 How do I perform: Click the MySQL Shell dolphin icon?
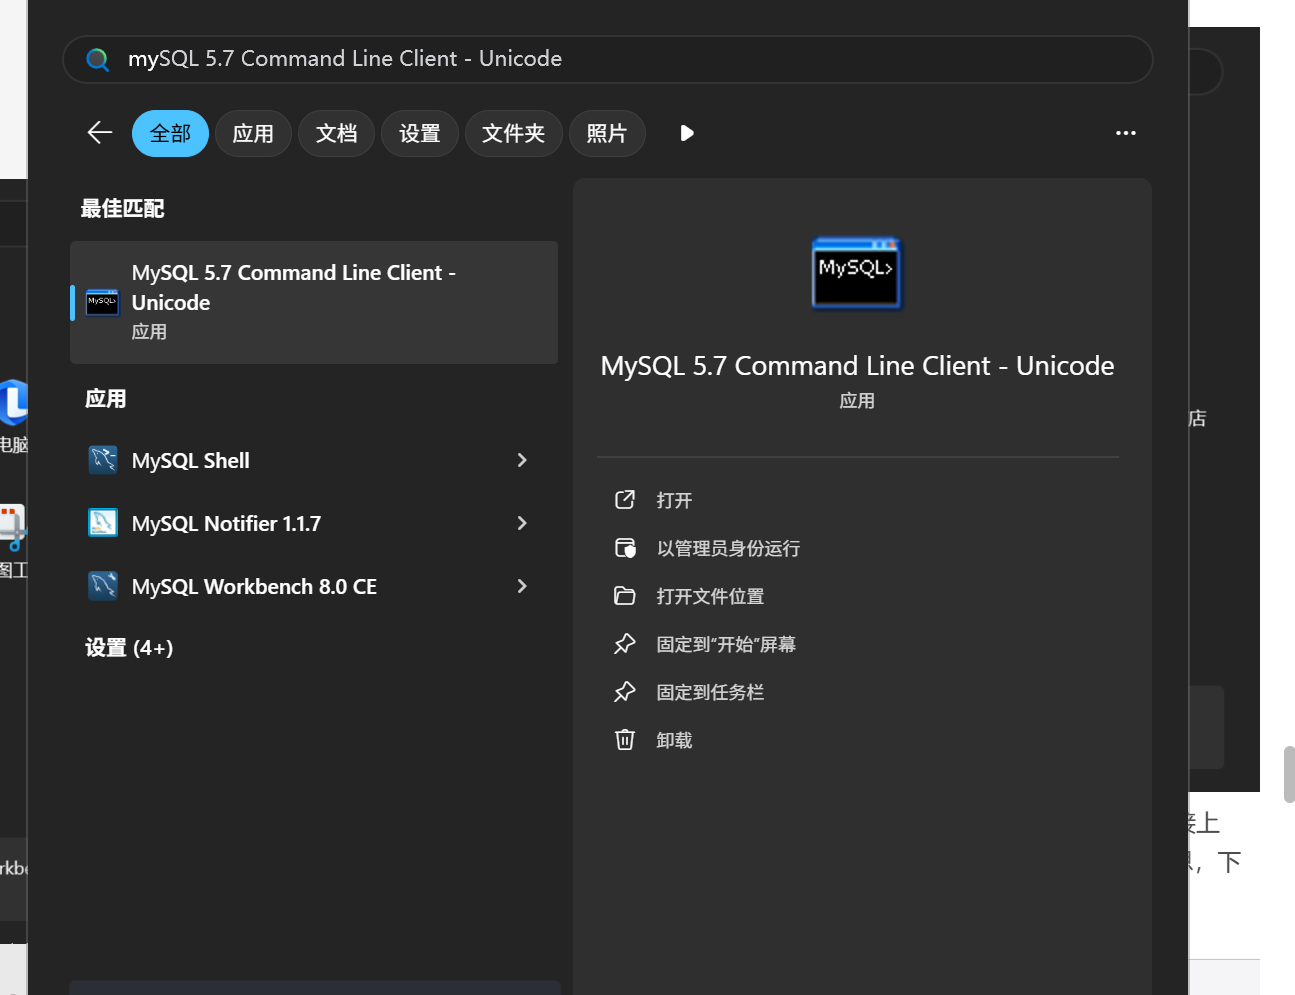coord(103,460)
